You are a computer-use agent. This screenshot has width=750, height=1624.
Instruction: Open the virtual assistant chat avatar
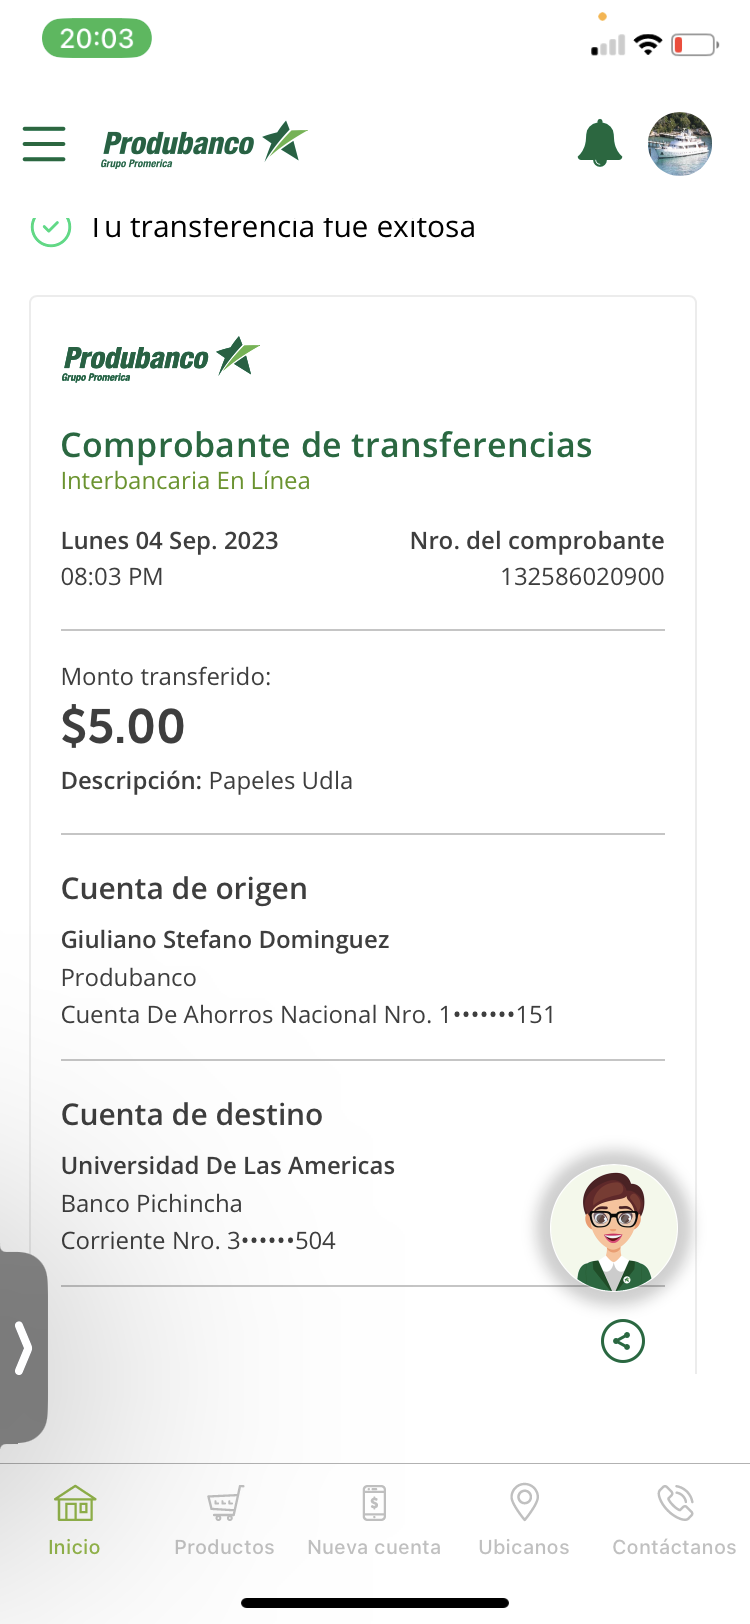614,1228
